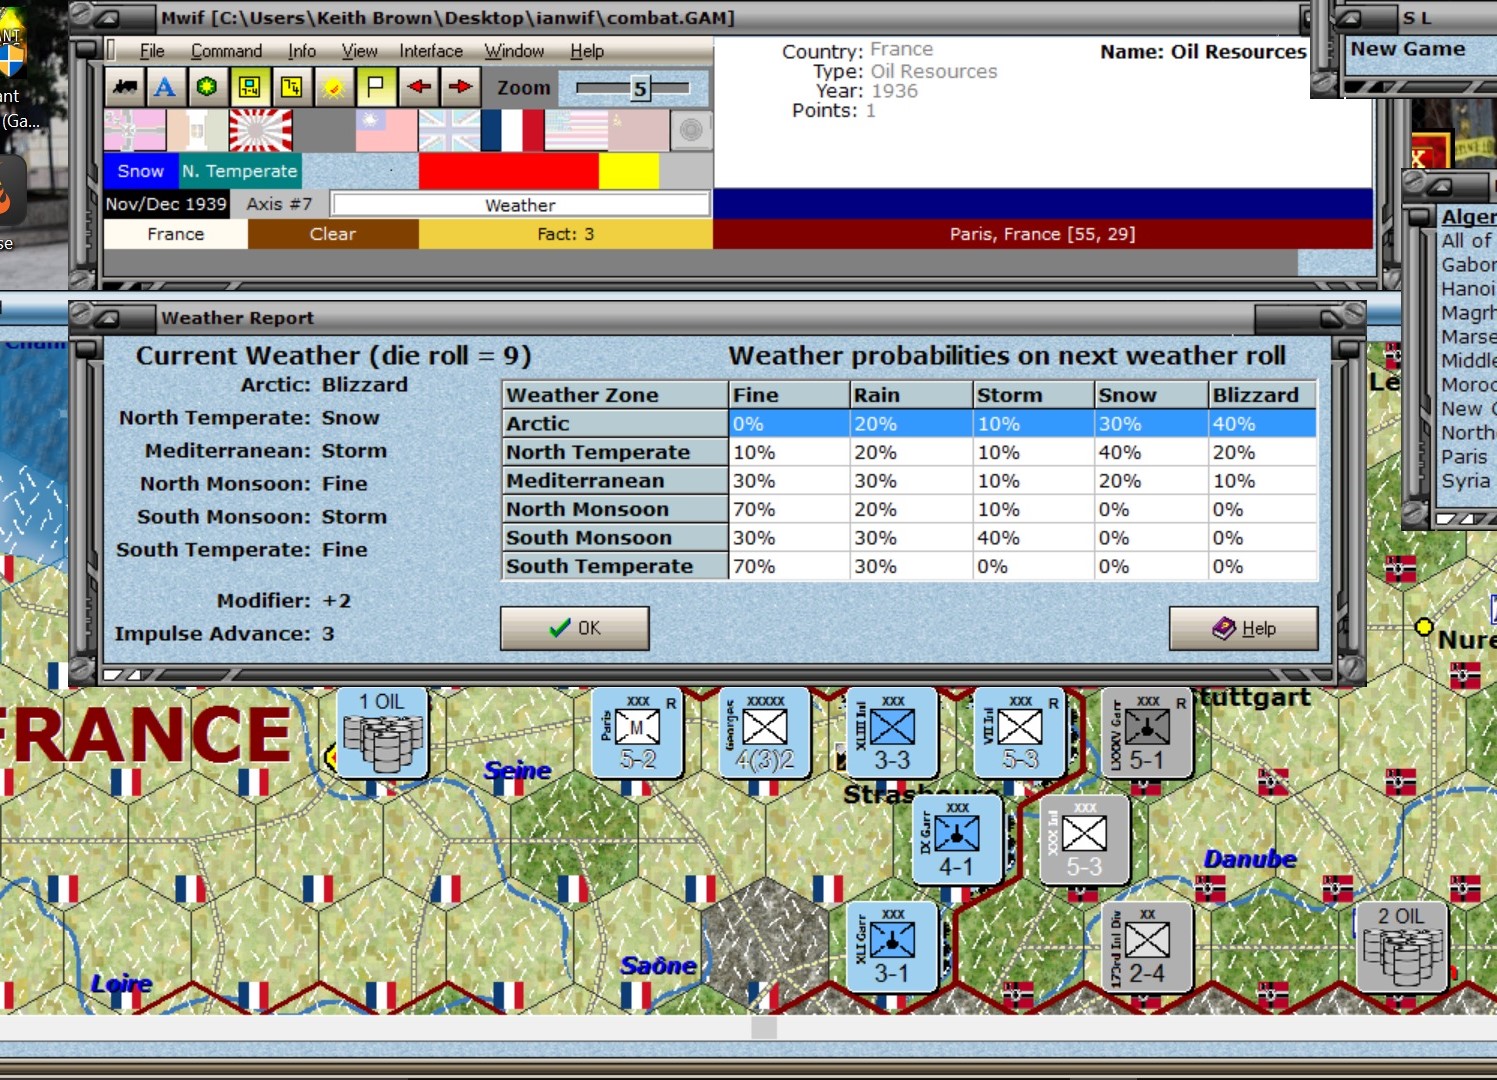Toggle the white flag toolbar button
This screenshot has height=1080, width=1497.
point(375,88)
